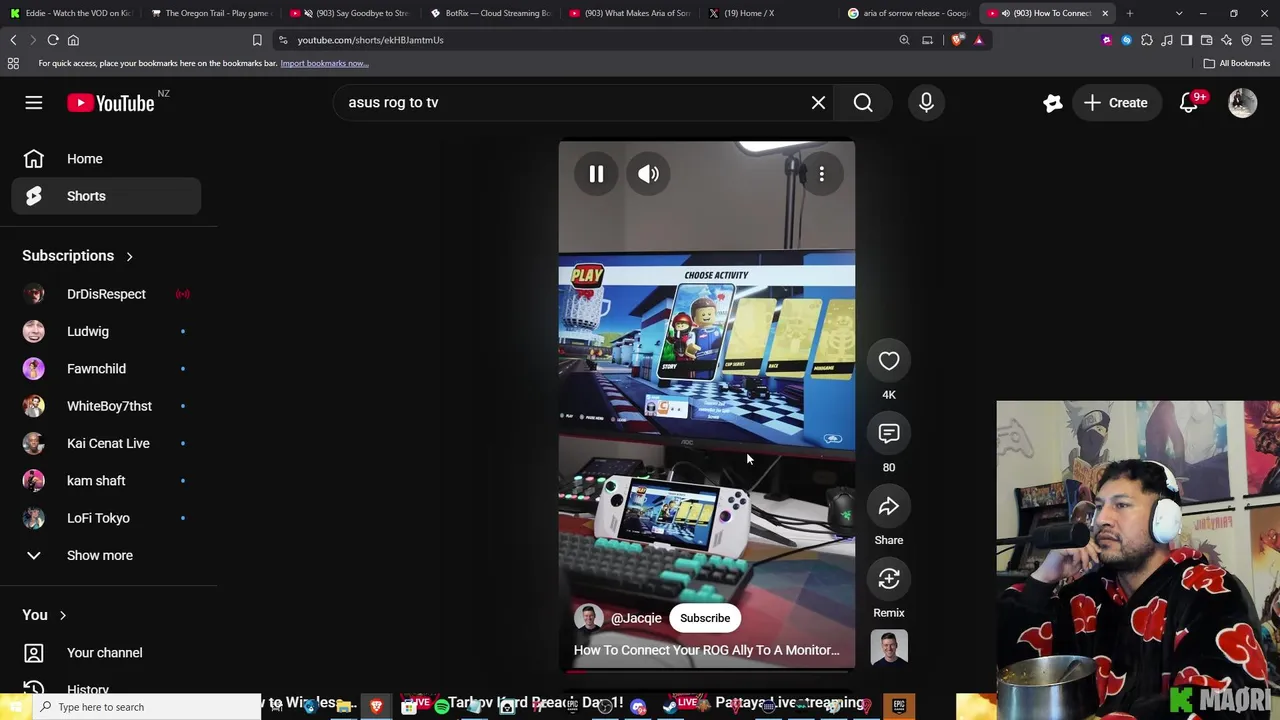Like the Short with the heart icon
Screen dimensions: 1280x720
[x=889, y=361]
